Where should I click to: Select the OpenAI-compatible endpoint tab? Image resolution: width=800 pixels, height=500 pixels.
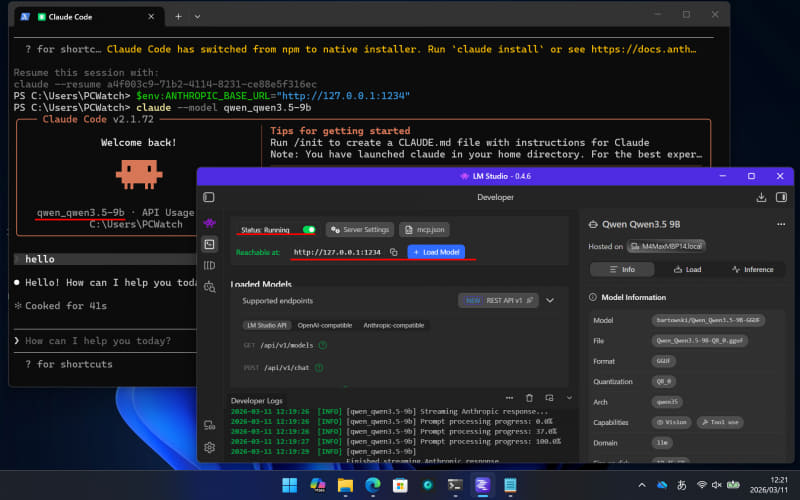tap(325, 326)
